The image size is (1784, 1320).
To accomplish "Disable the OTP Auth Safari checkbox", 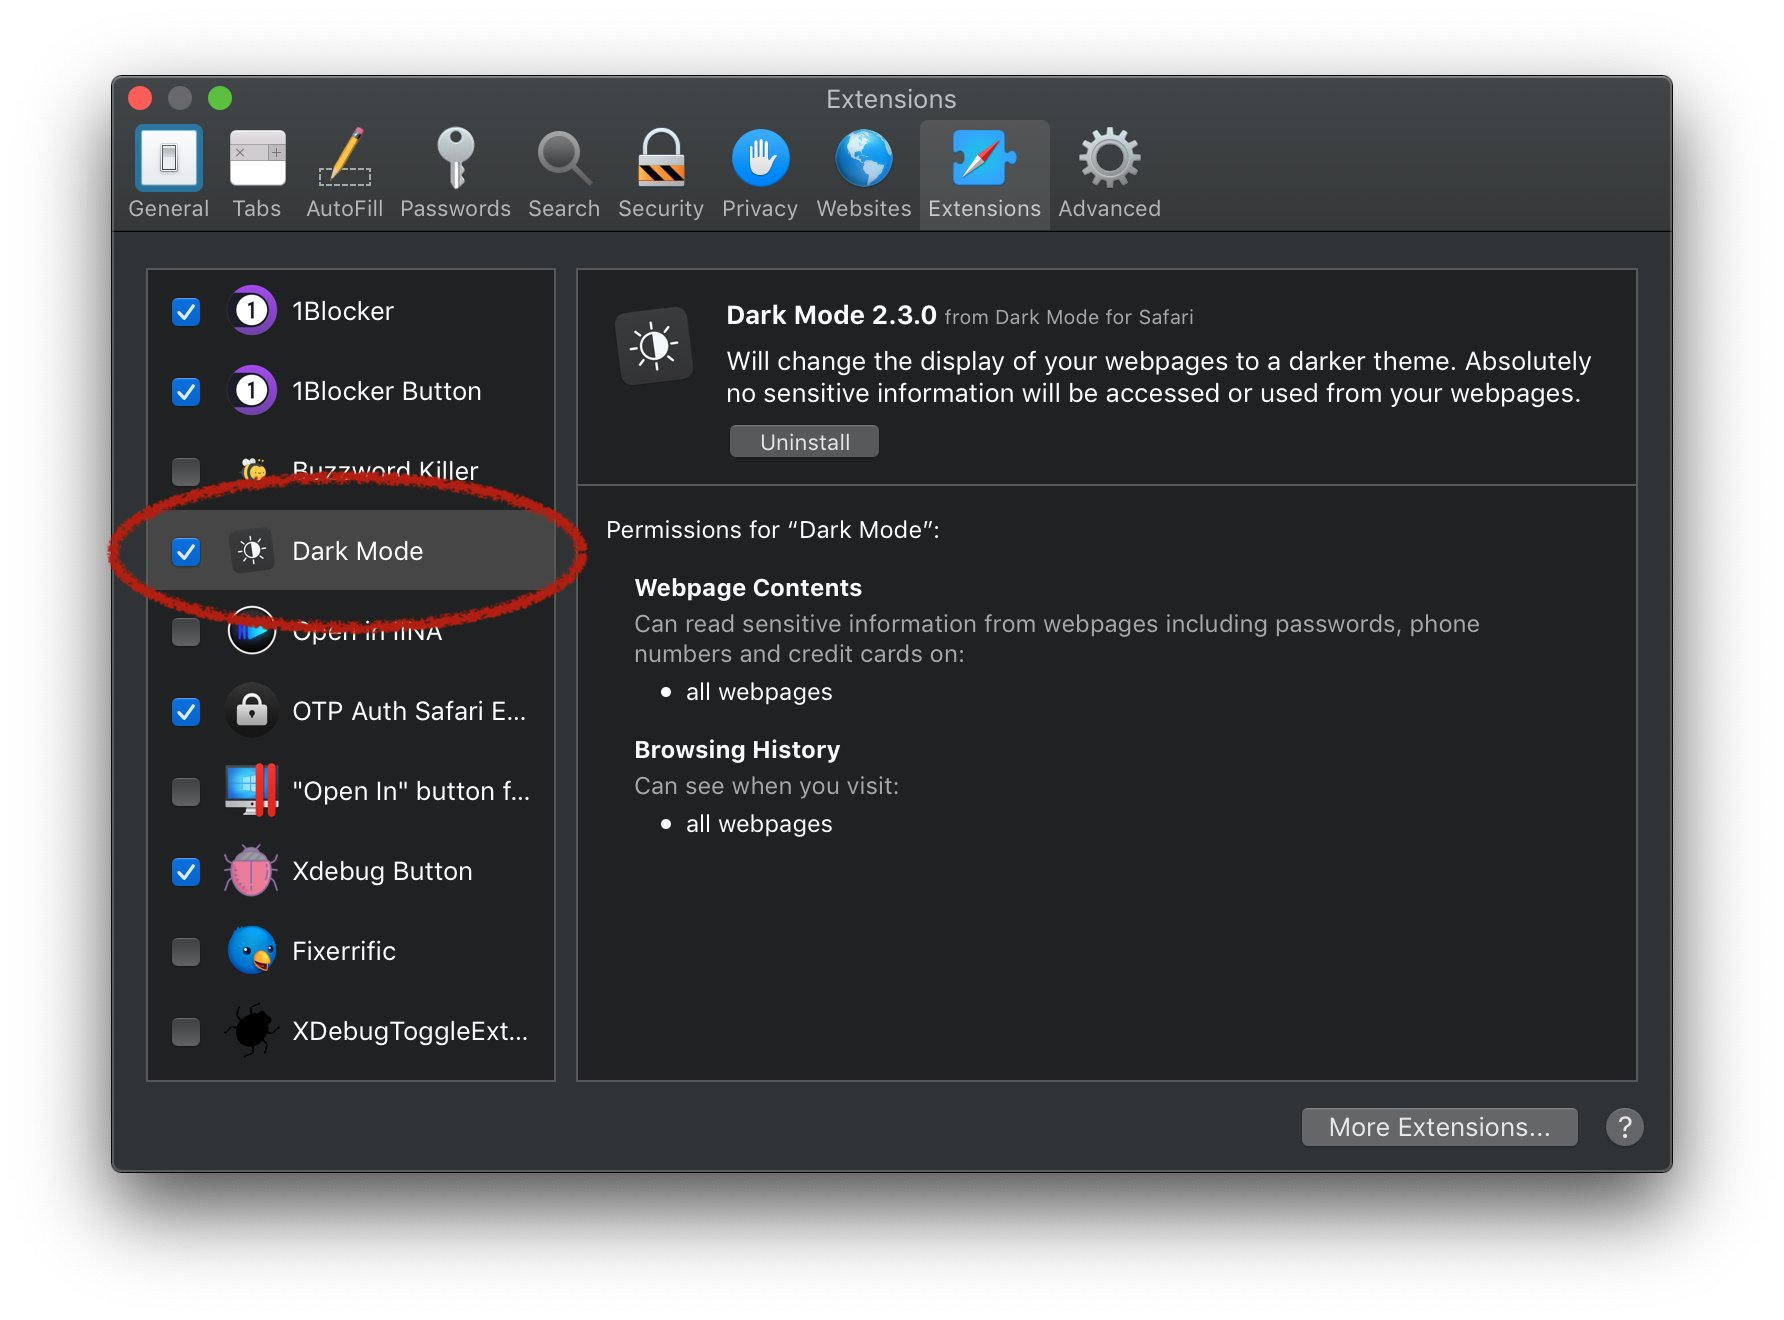I will 186,712.
